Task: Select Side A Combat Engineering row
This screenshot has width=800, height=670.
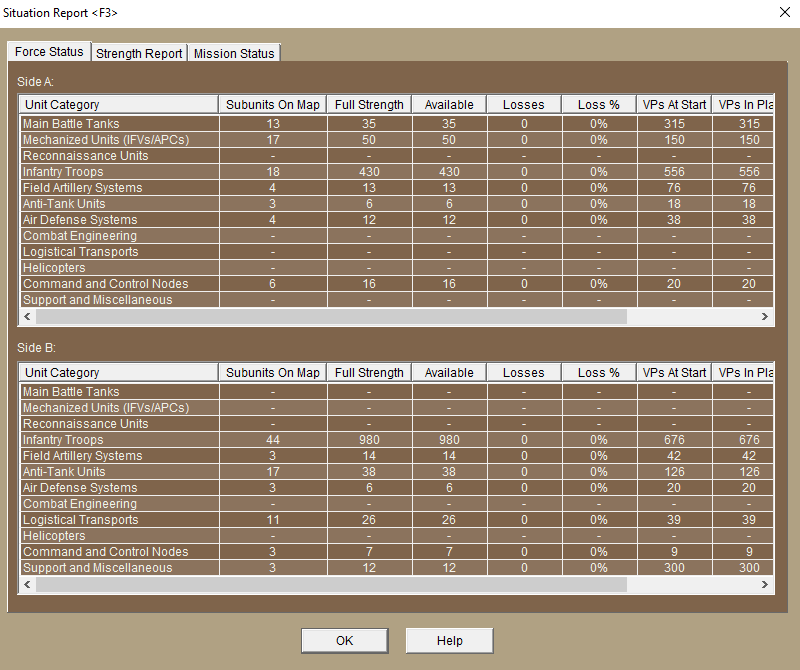Action: click(396, 236)
